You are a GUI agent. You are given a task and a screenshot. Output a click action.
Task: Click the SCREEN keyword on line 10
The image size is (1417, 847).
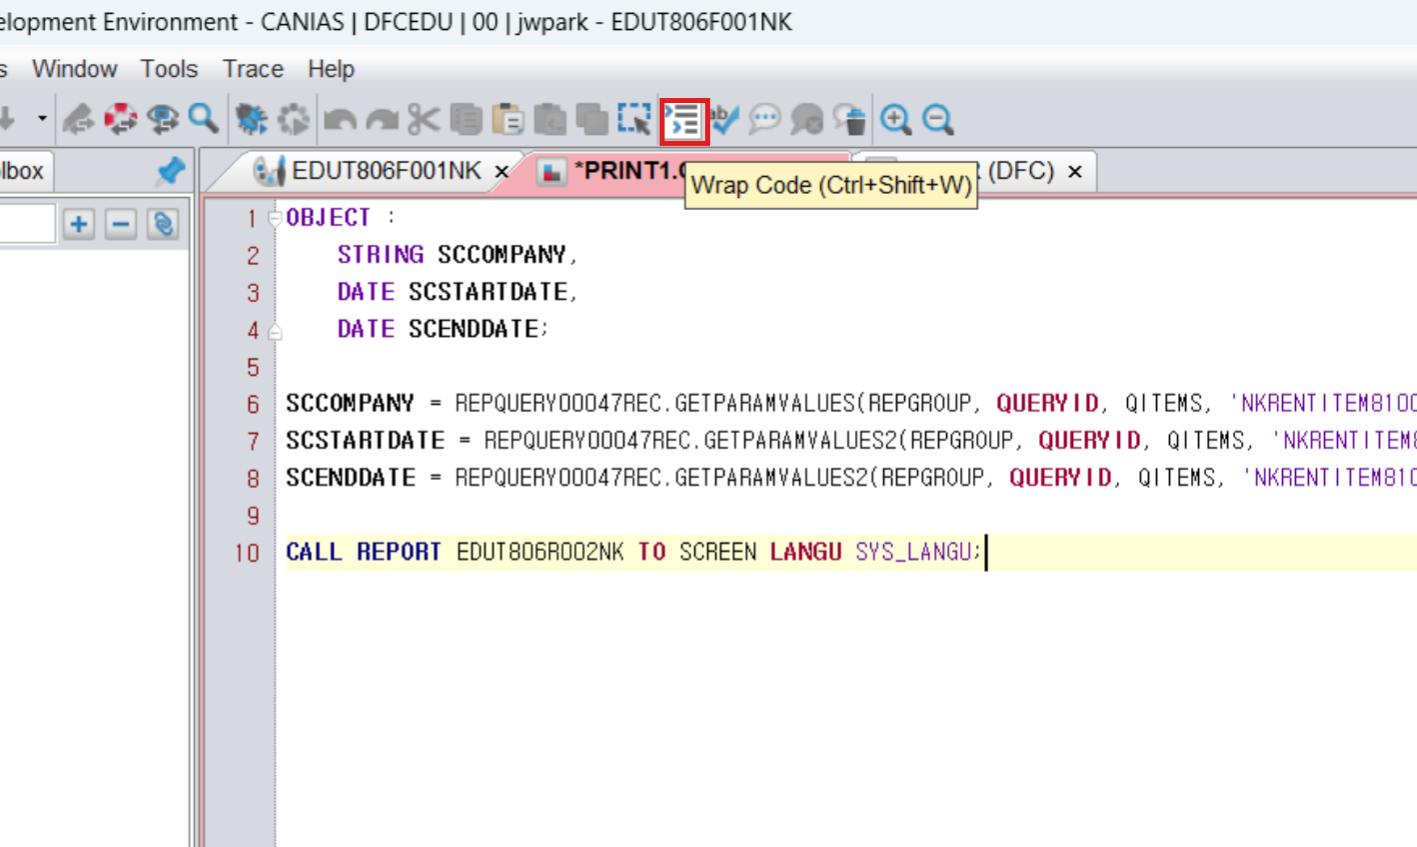718,552
